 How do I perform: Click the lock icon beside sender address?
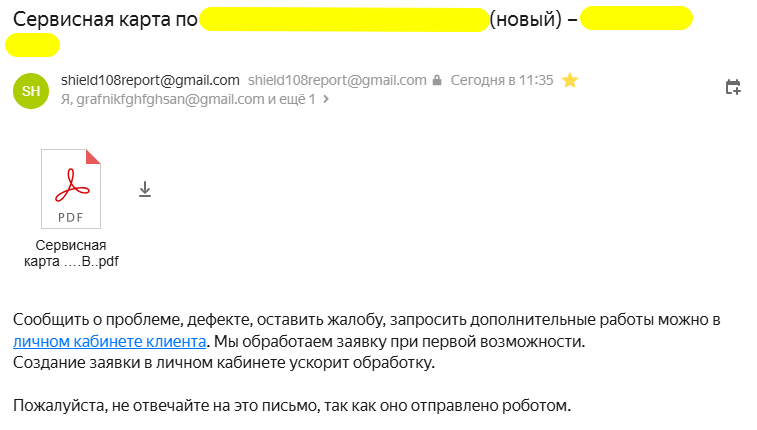437,81
